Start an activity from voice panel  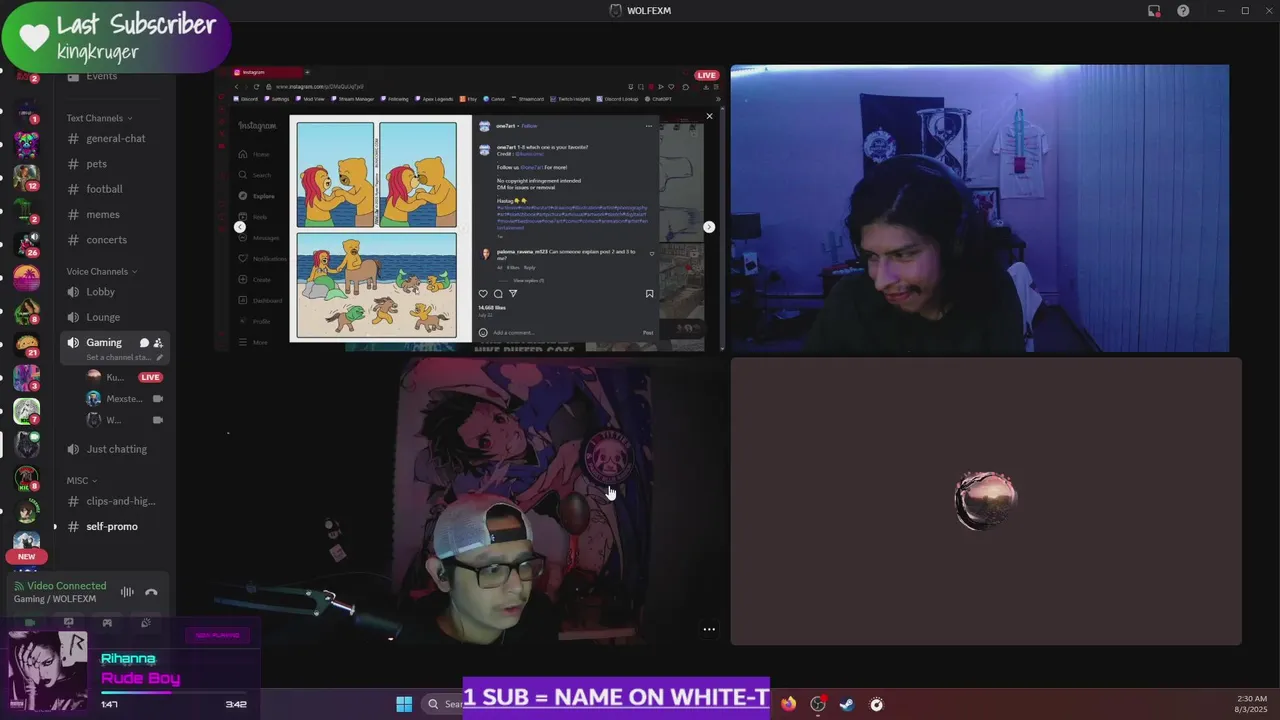pyautogui.click(x=107, y=622)
